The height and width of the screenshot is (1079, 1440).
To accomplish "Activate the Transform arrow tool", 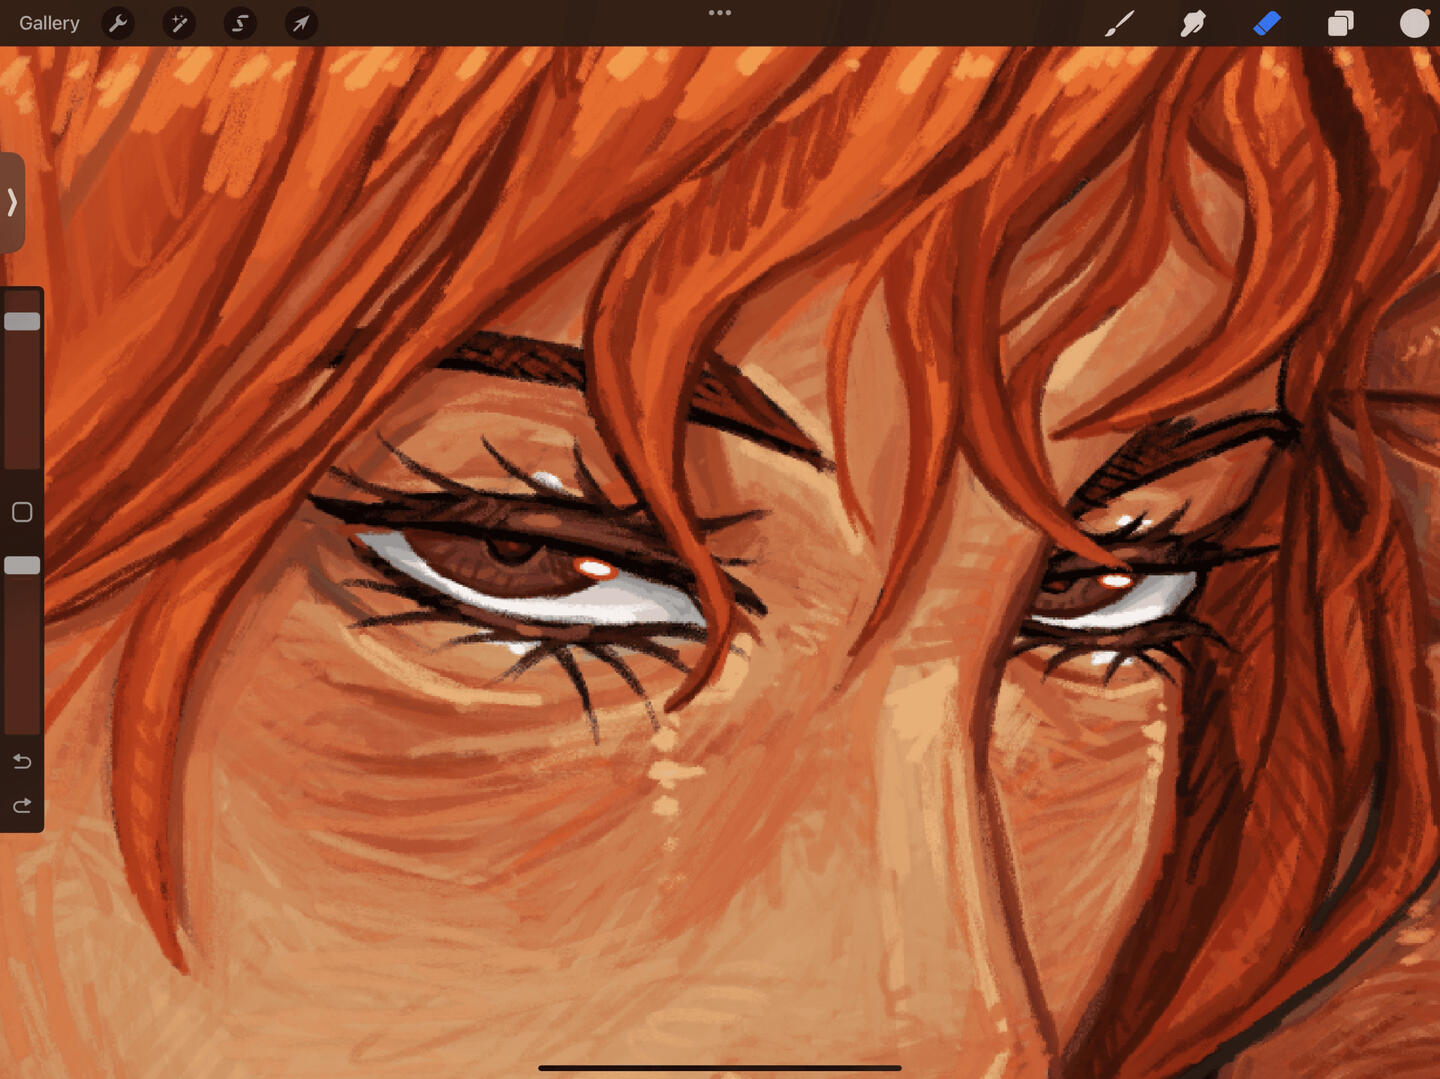I will click(x=301, y=23).
